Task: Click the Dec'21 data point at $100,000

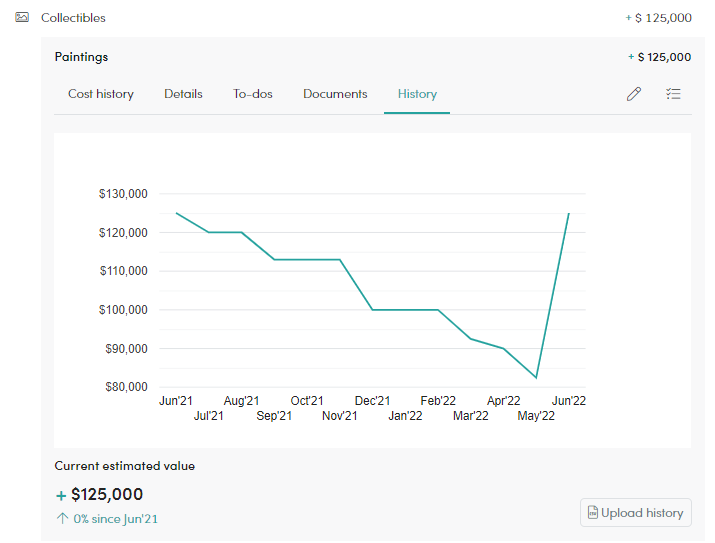Action: (373, 310)
